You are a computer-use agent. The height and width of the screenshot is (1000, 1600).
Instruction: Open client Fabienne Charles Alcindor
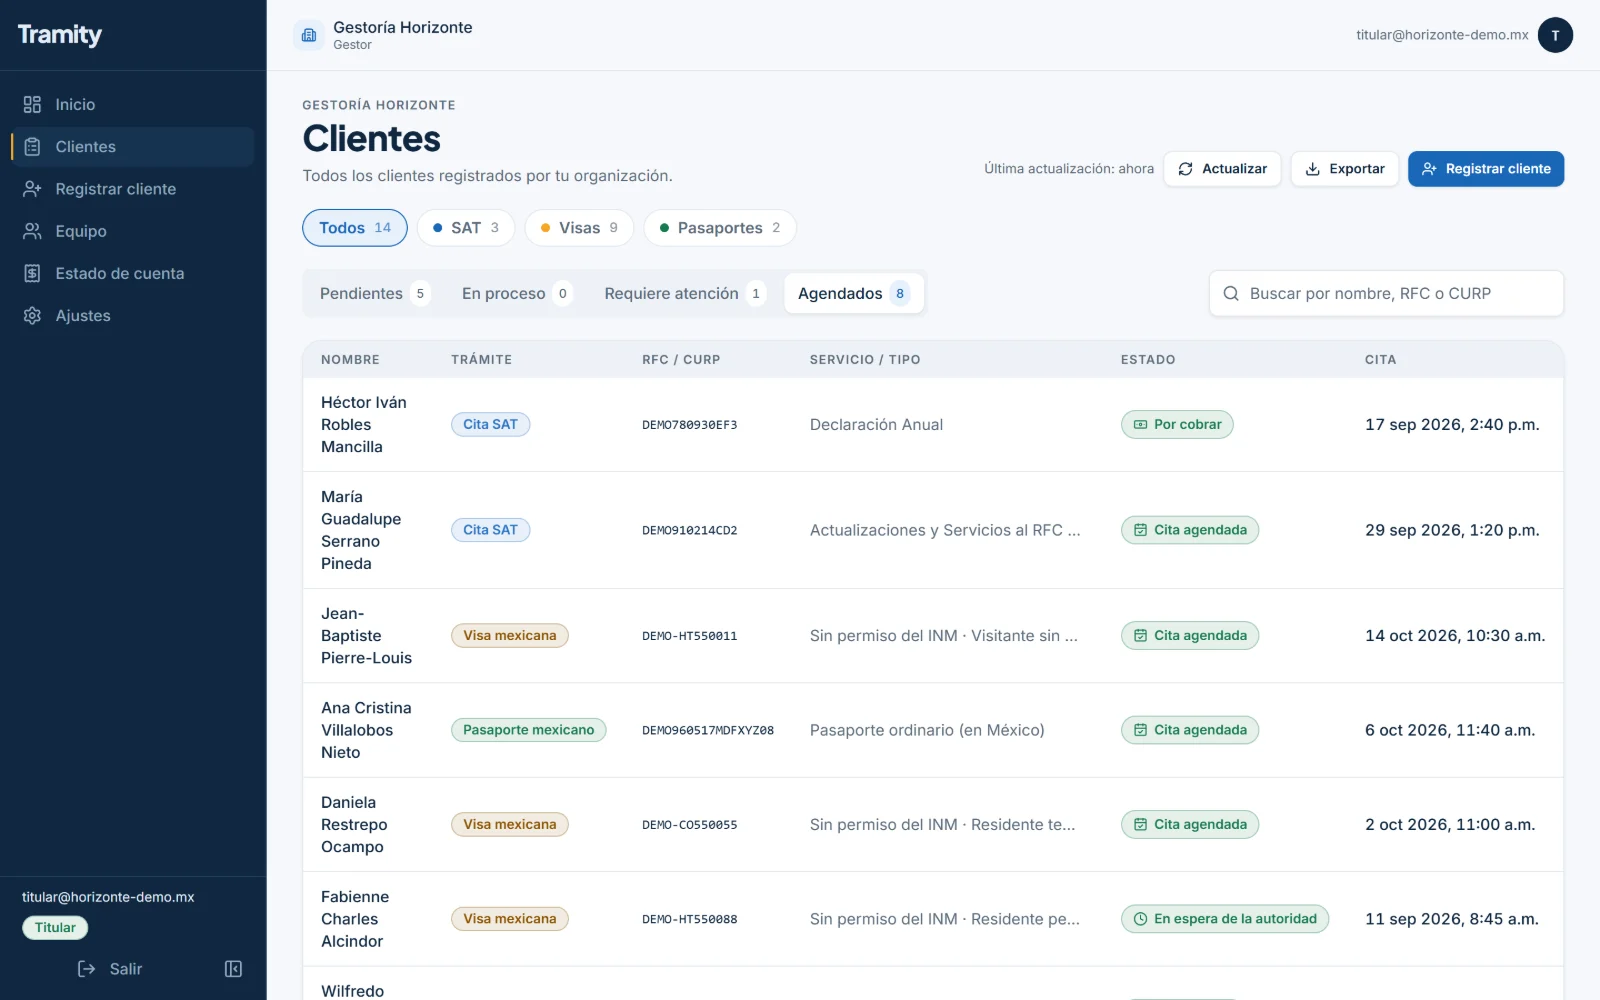point(355,919)
